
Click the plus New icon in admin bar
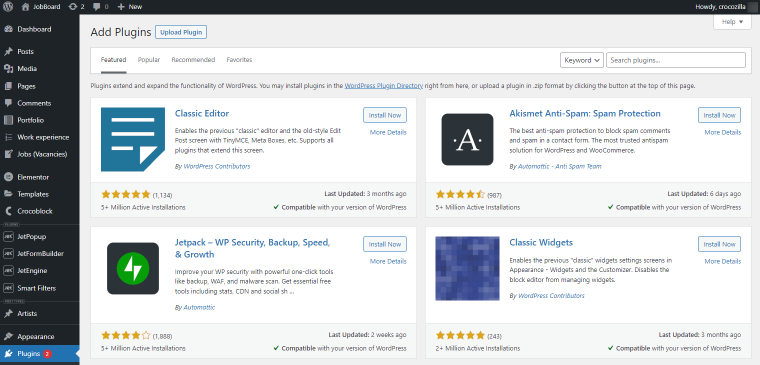pyautogui.click(x=121, y=7)
